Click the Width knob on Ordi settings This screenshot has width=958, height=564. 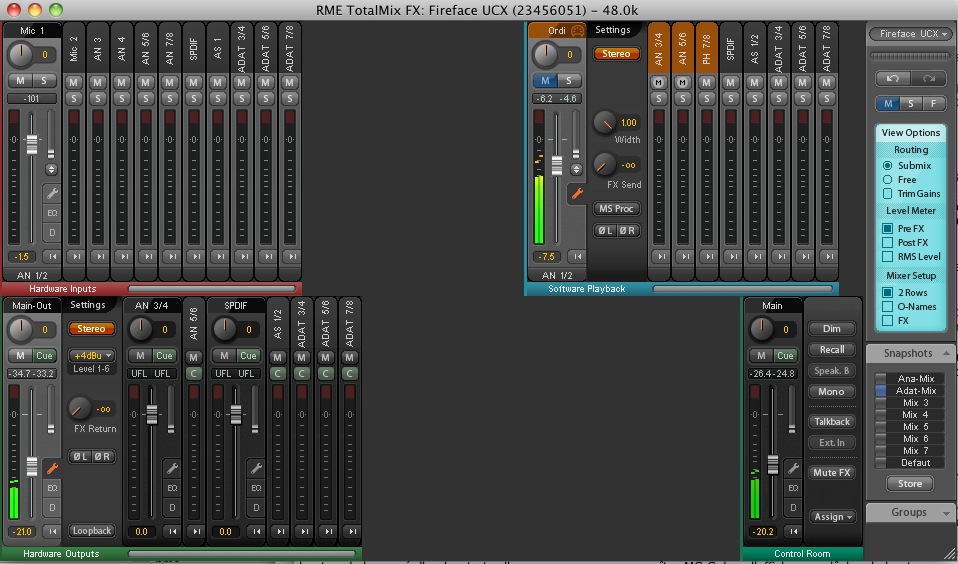(x=605, y=122)
